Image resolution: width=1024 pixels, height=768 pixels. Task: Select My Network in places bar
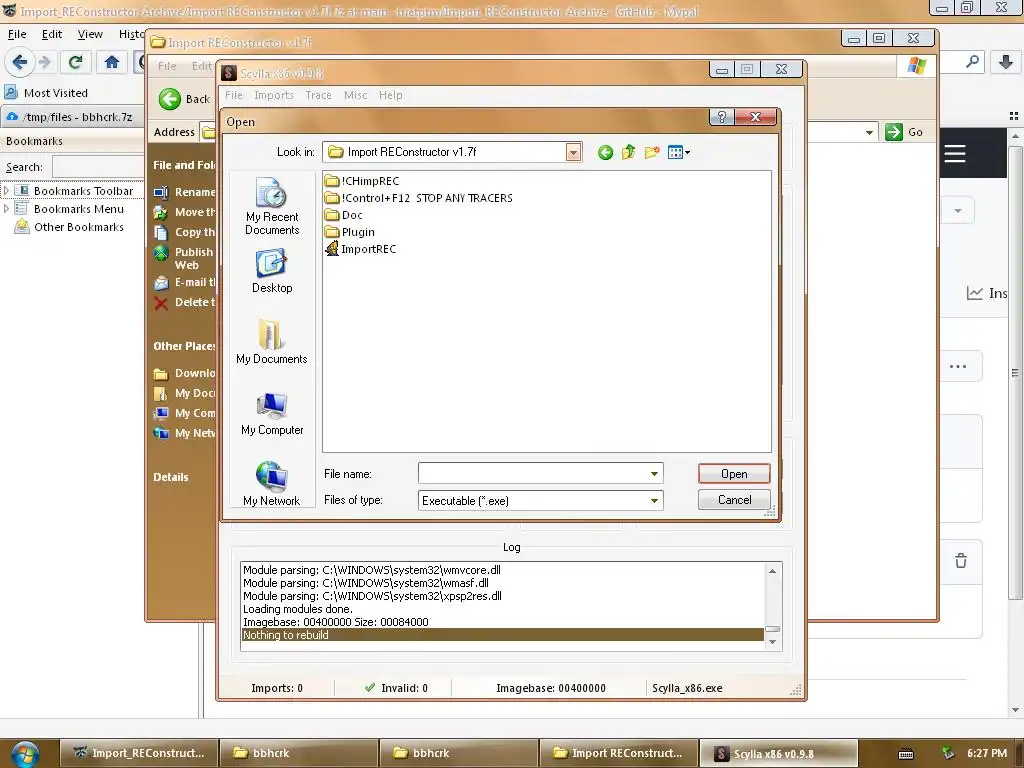272,484
